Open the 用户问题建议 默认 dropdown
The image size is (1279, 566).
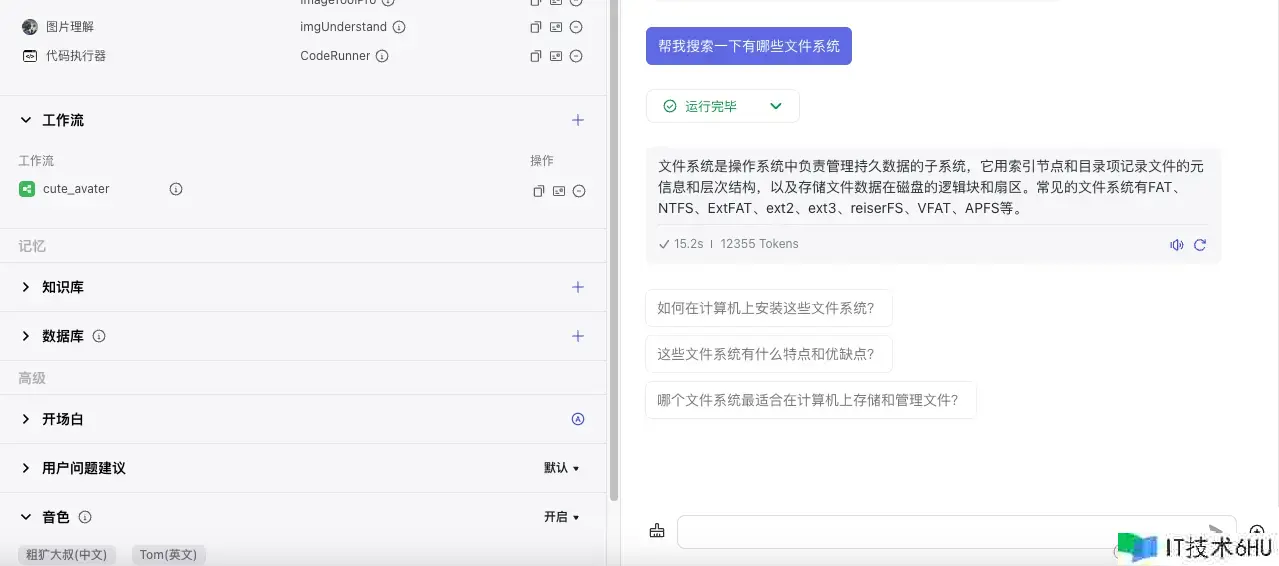(561, 468)
